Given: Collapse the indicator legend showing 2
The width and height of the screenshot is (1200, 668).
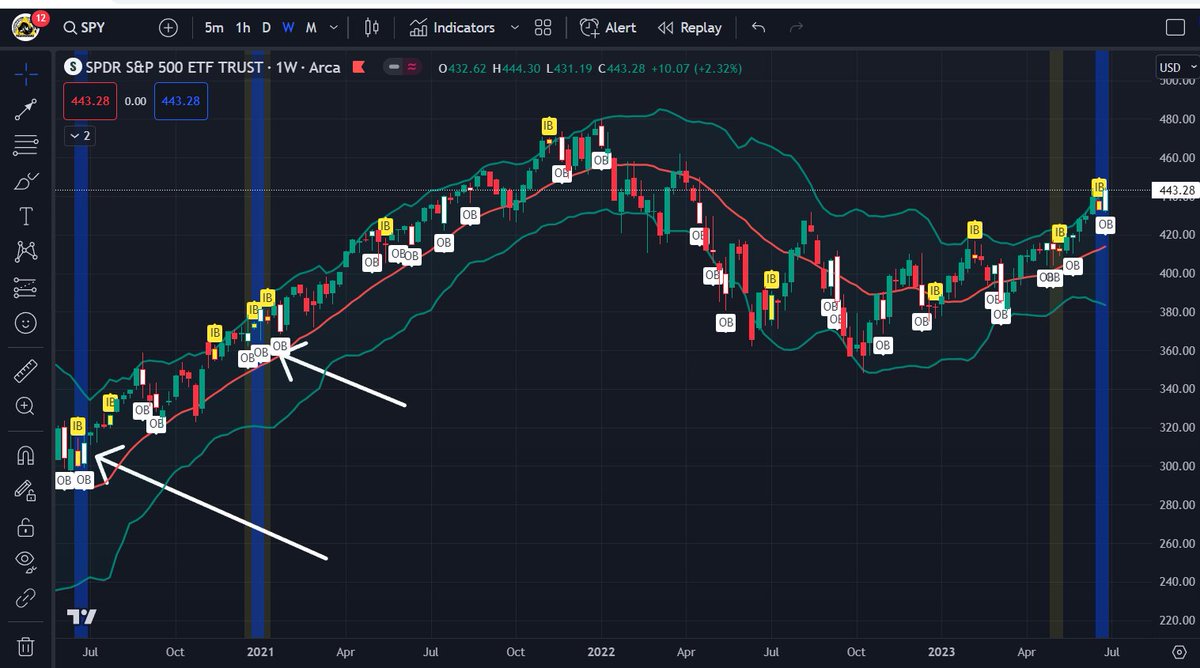Looking at the screenshot, I should [79, 135].
